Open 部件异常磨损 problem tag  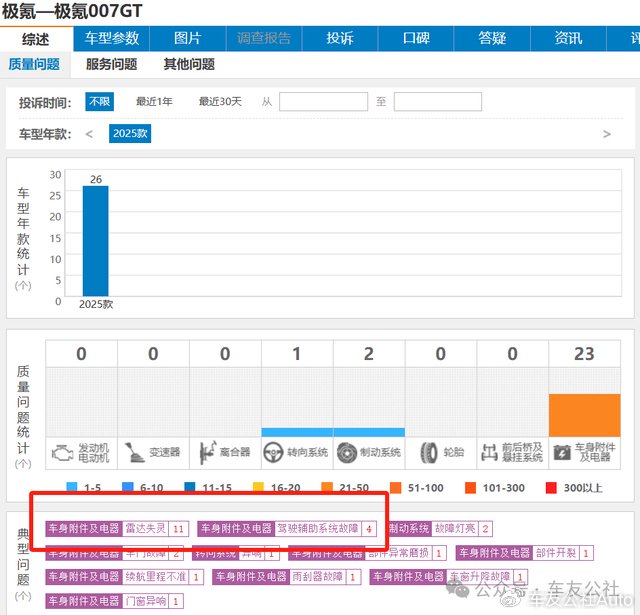click(x=367, y=554)
